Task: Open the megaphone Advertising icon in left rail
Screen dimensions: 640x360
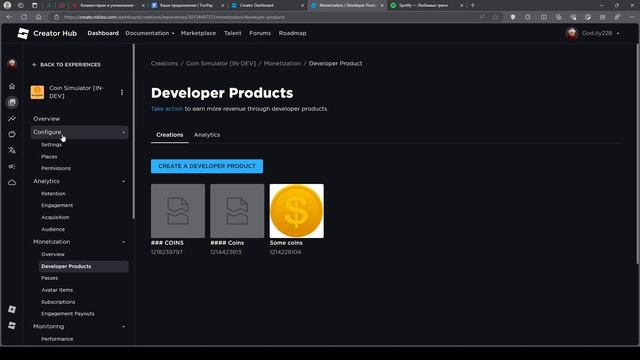Action: pos(12,167)
